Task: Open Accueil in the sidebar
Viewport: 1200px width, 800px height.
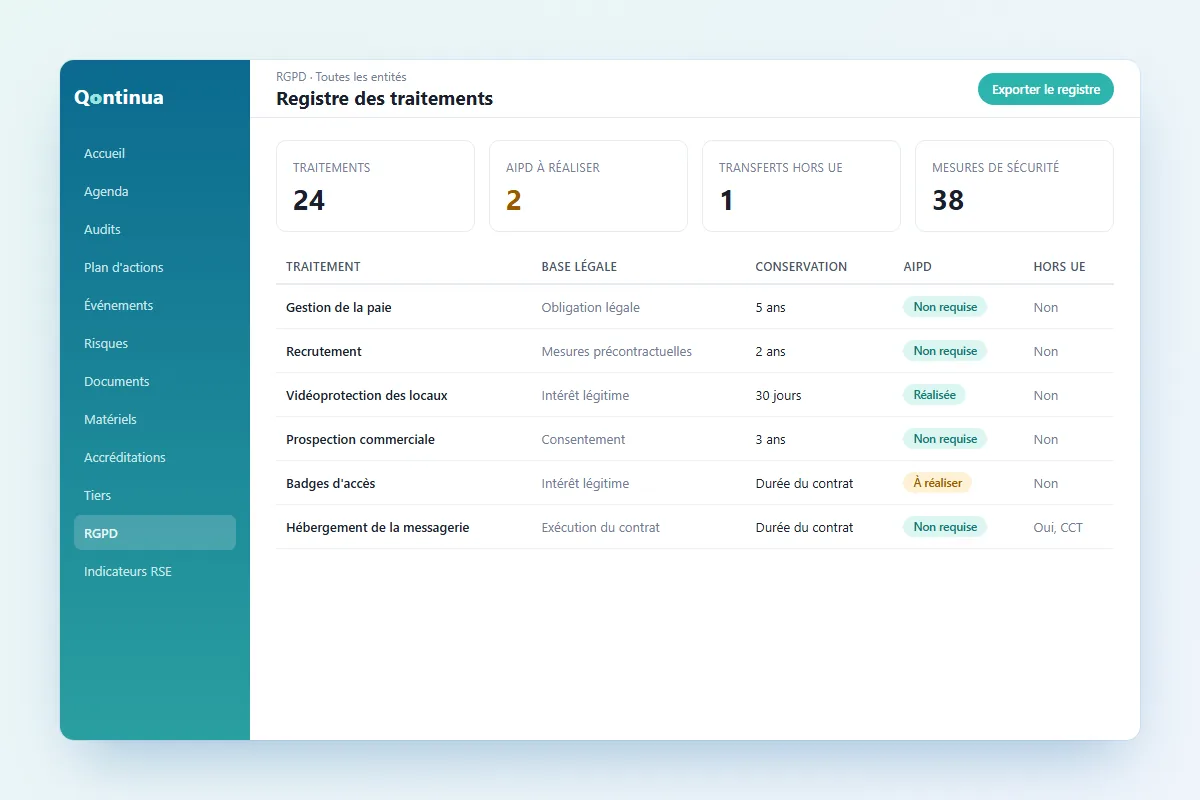Action: coord(155,153)
